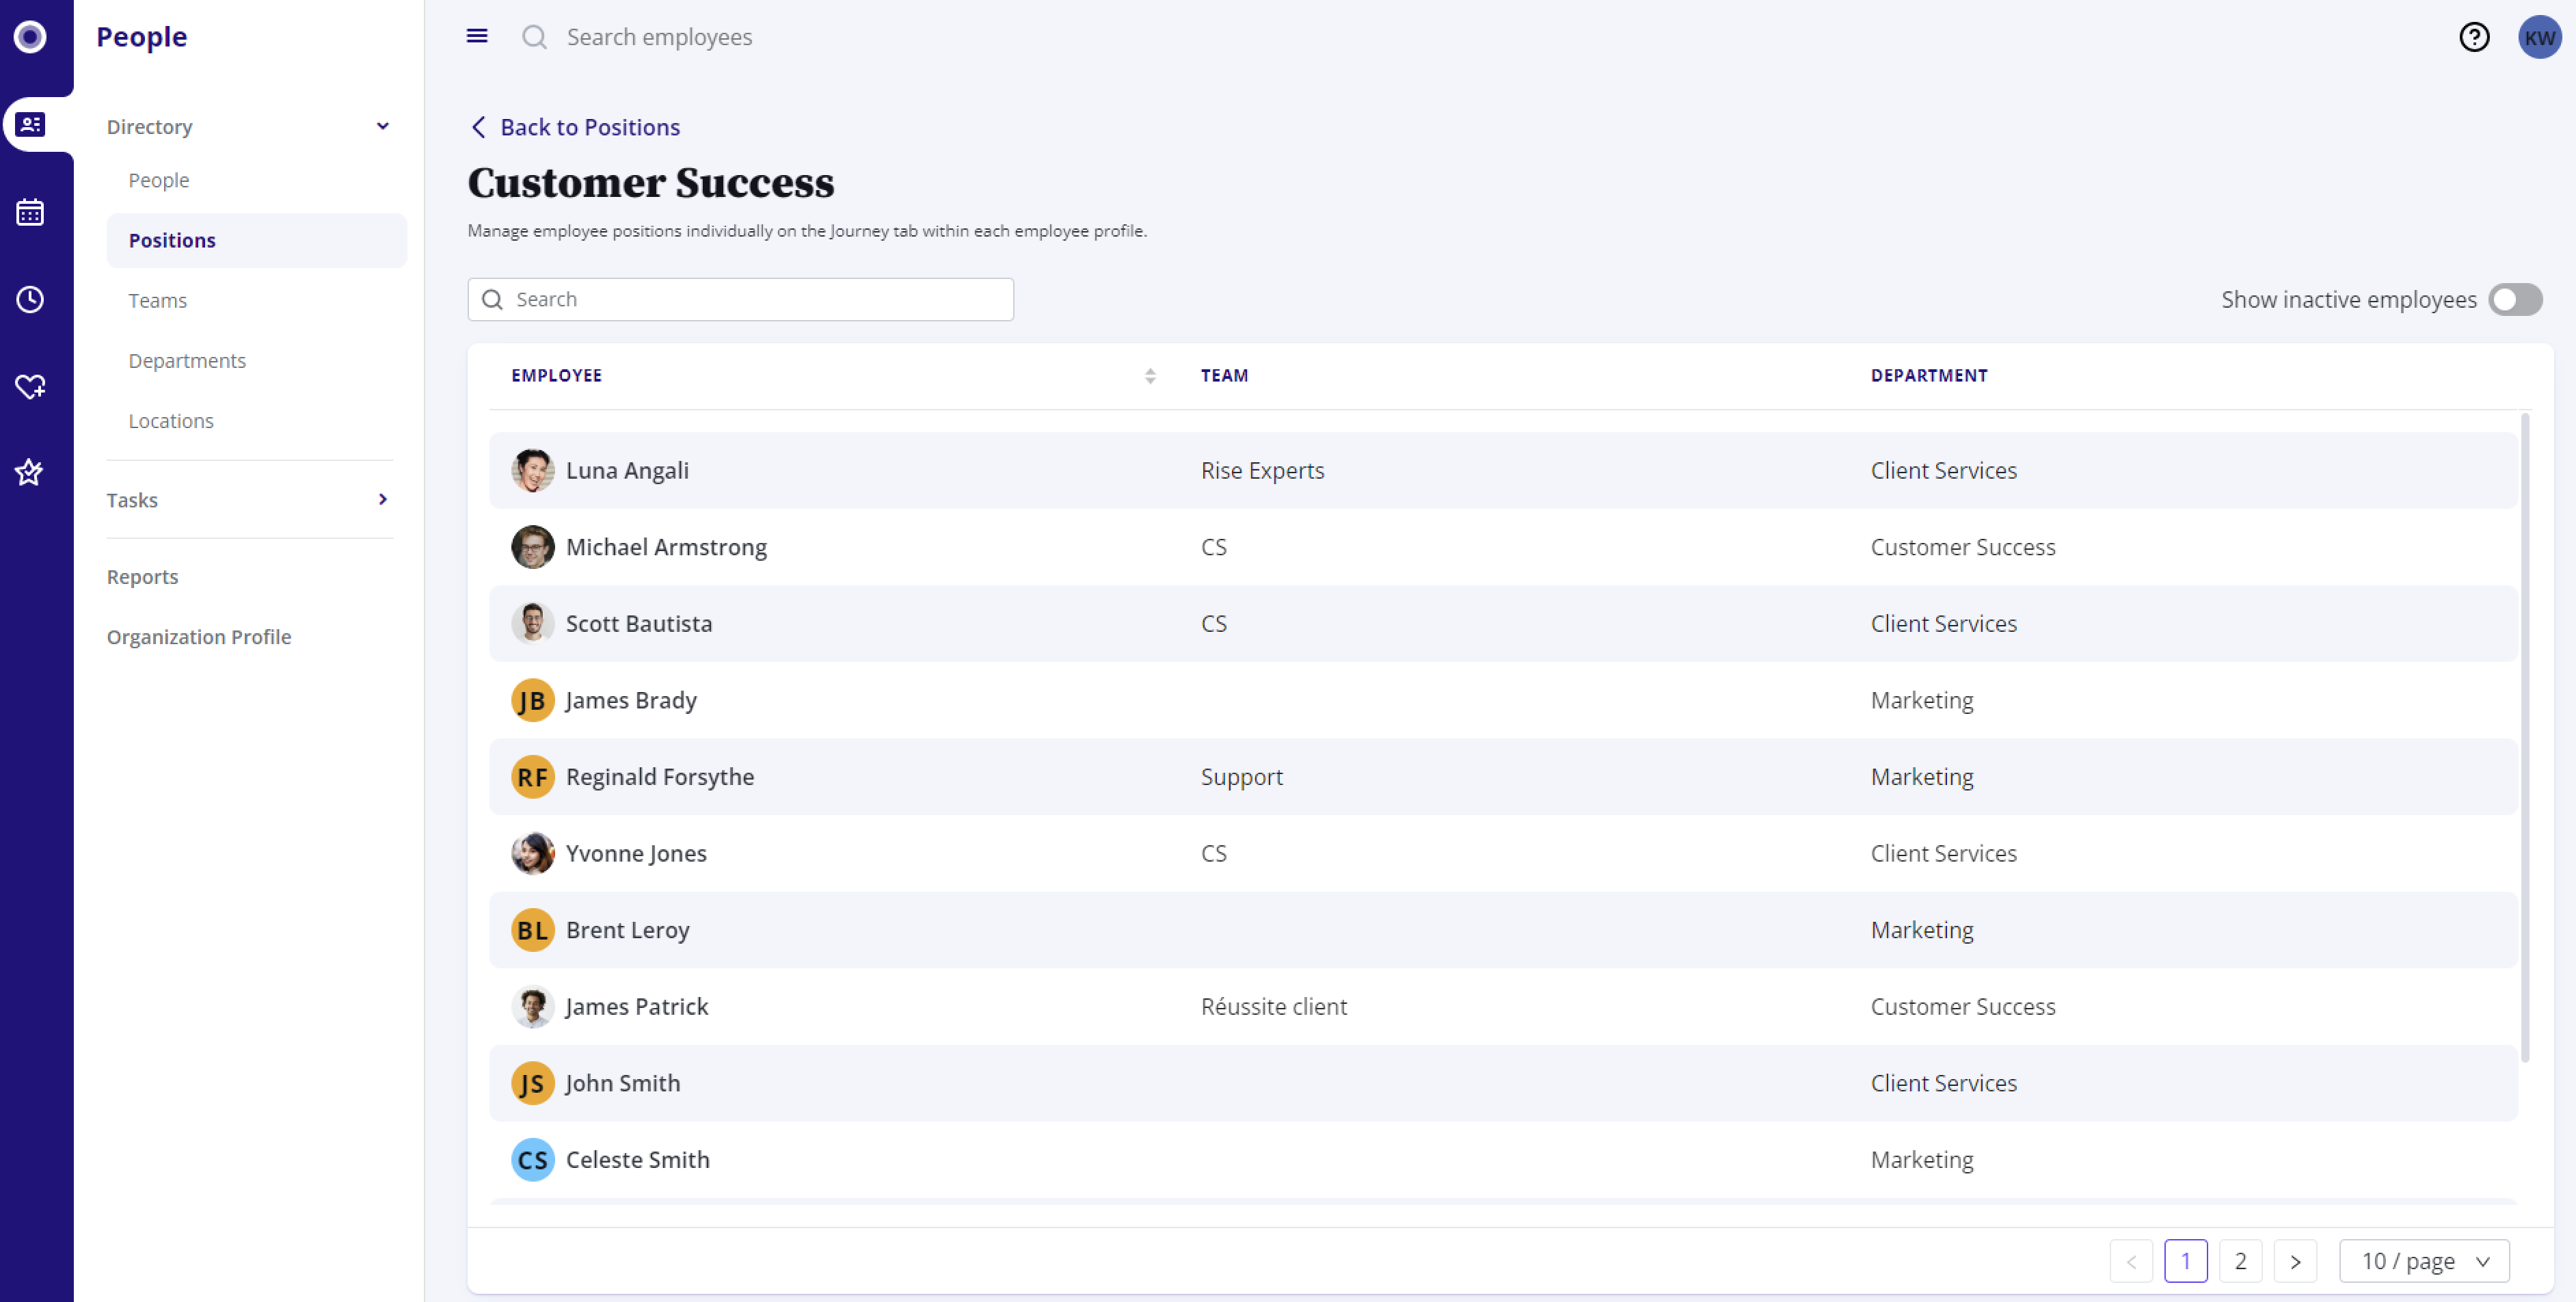Click Michael Armstrong's profile photo
The width and height of the screenshot is (2576, 1302).
tap(532, 547)
